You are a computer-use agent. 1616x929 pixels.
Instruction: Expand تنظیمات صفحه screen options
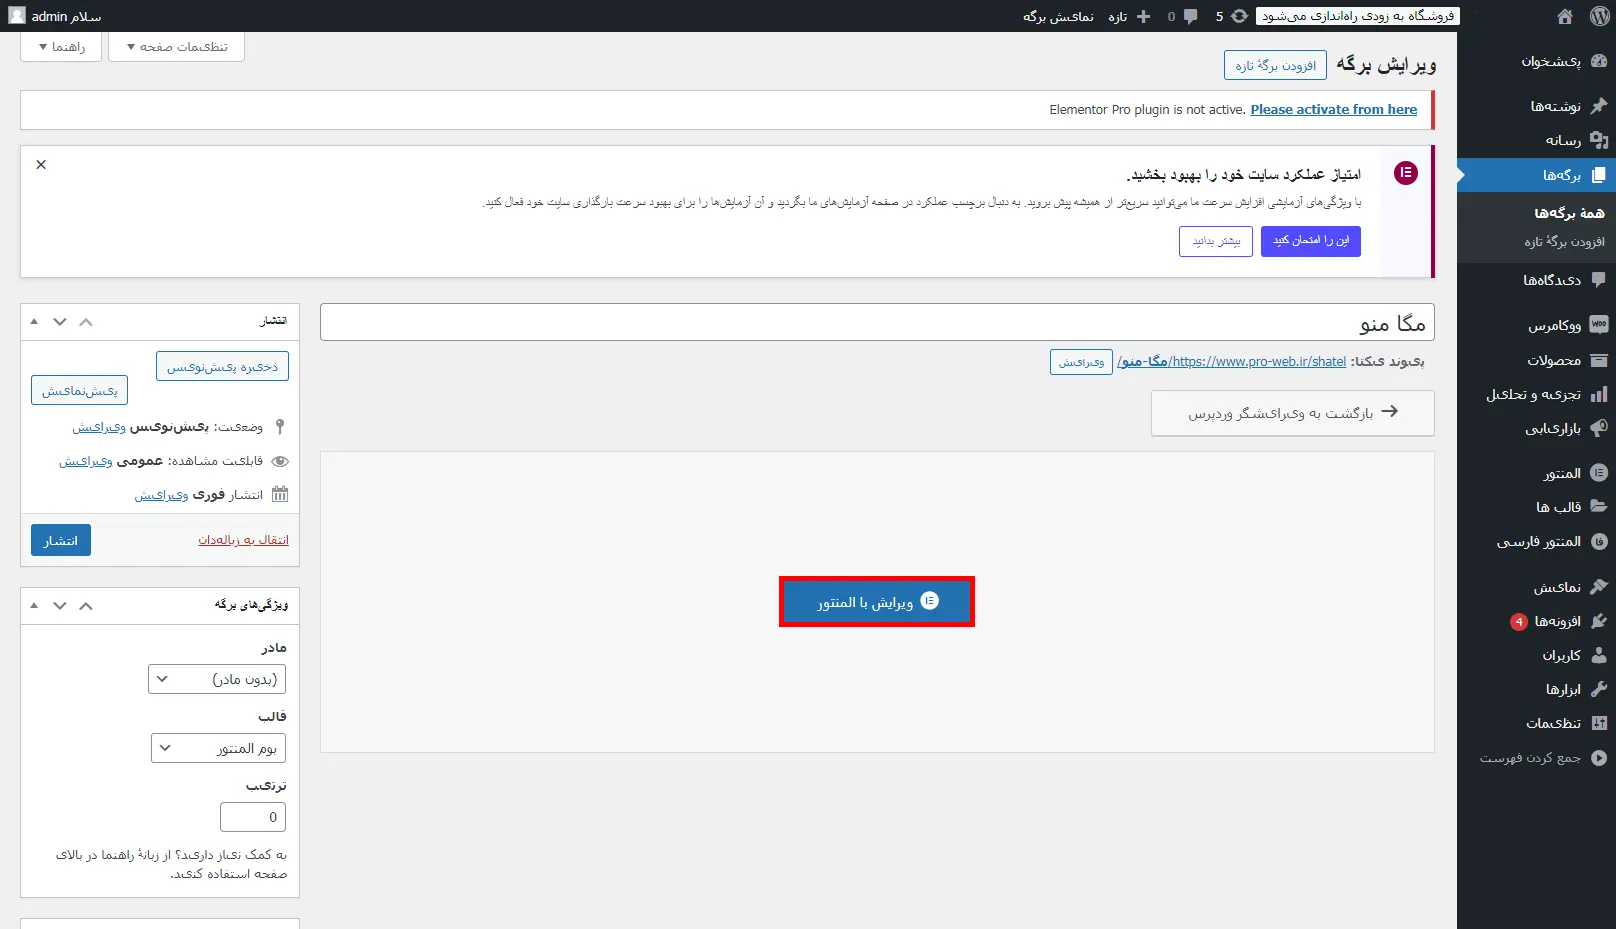click(178, 47)
